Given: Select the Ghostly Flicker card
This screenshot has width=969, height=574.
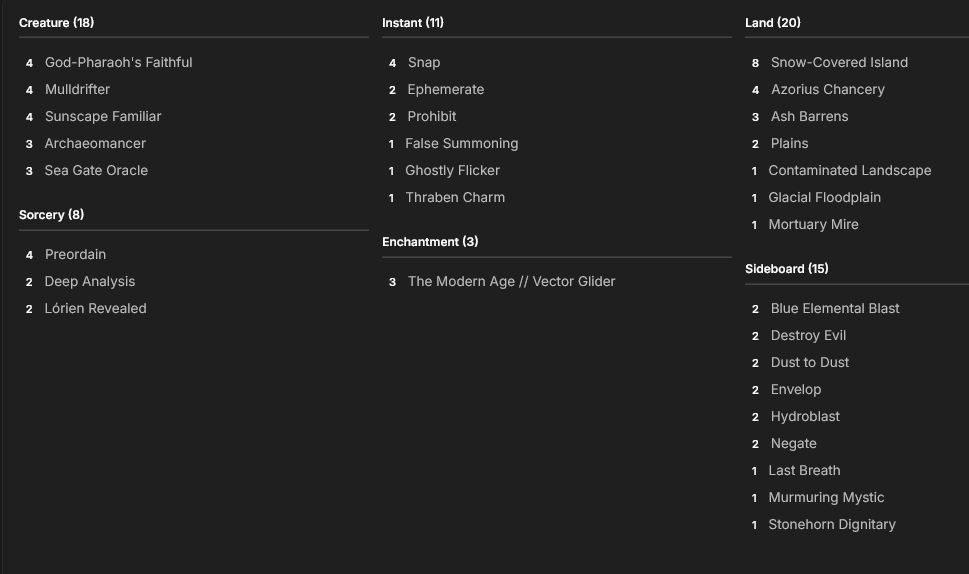Looking at the screenshot, I should pyautogui.click(x=452, y=171).
